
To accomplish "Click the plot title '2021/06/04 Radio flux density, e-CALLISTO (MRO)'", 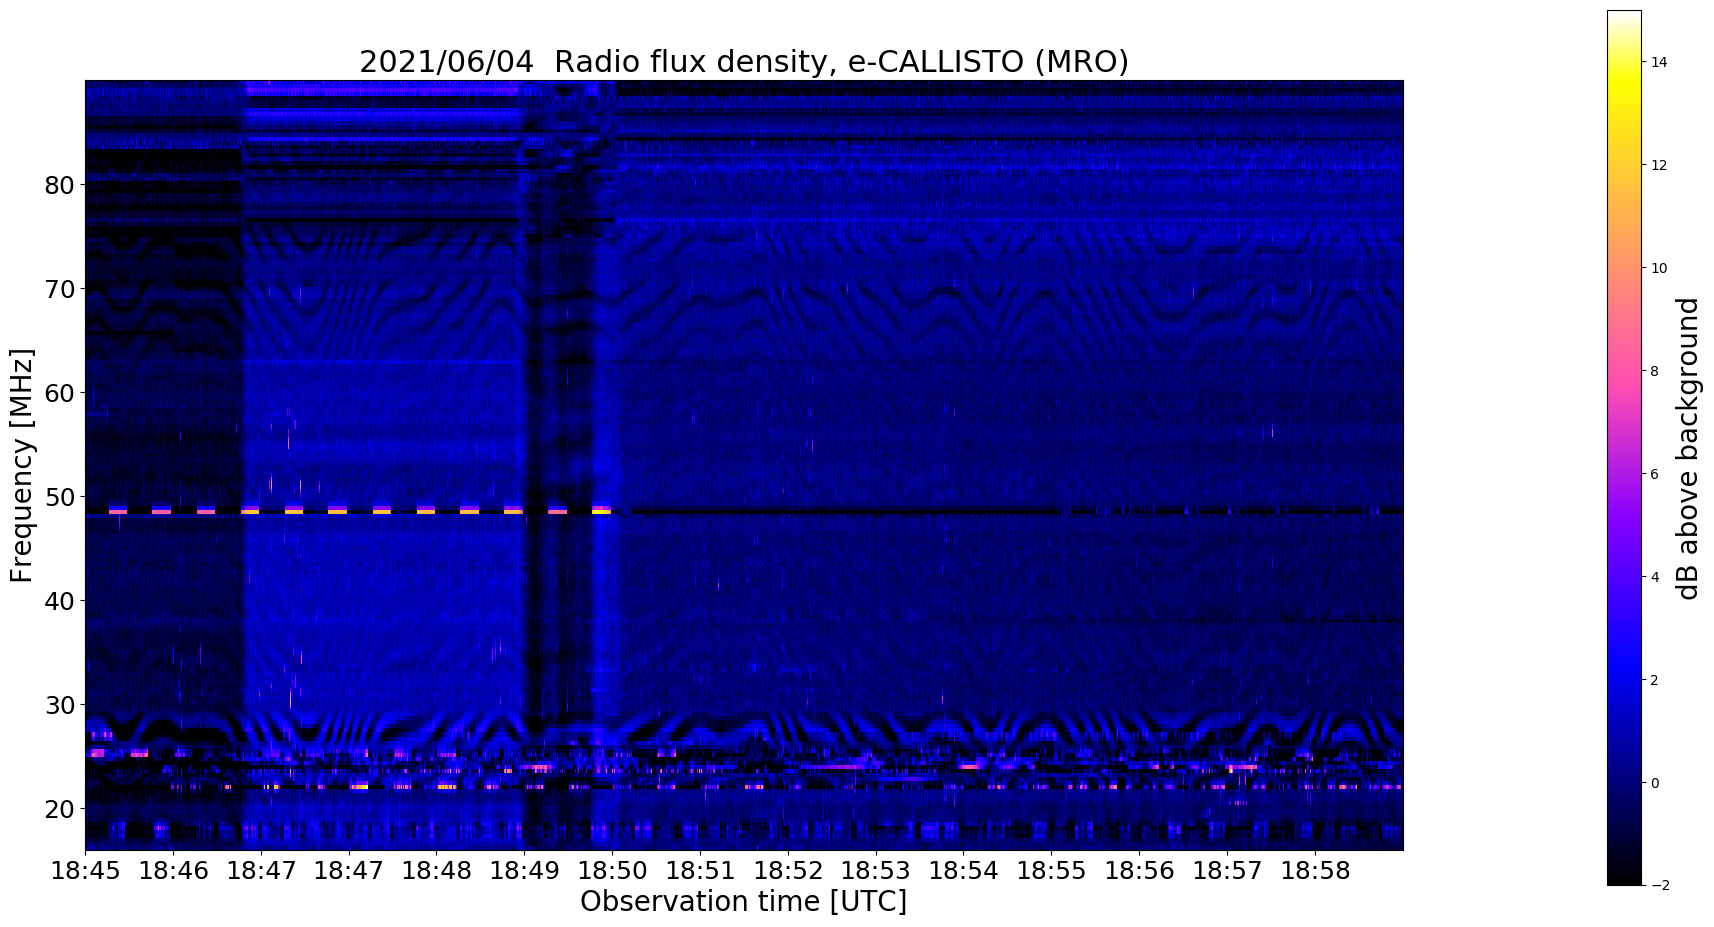I will [743, 62].
